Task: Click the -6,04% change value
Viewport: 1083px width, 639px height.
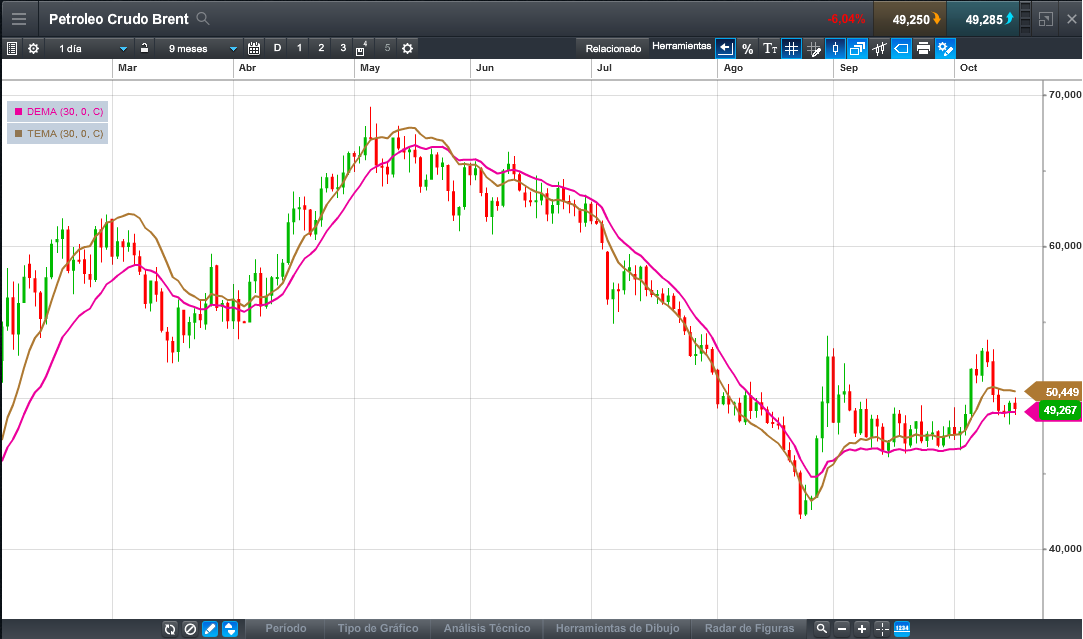Action: (x=846, y=19)
